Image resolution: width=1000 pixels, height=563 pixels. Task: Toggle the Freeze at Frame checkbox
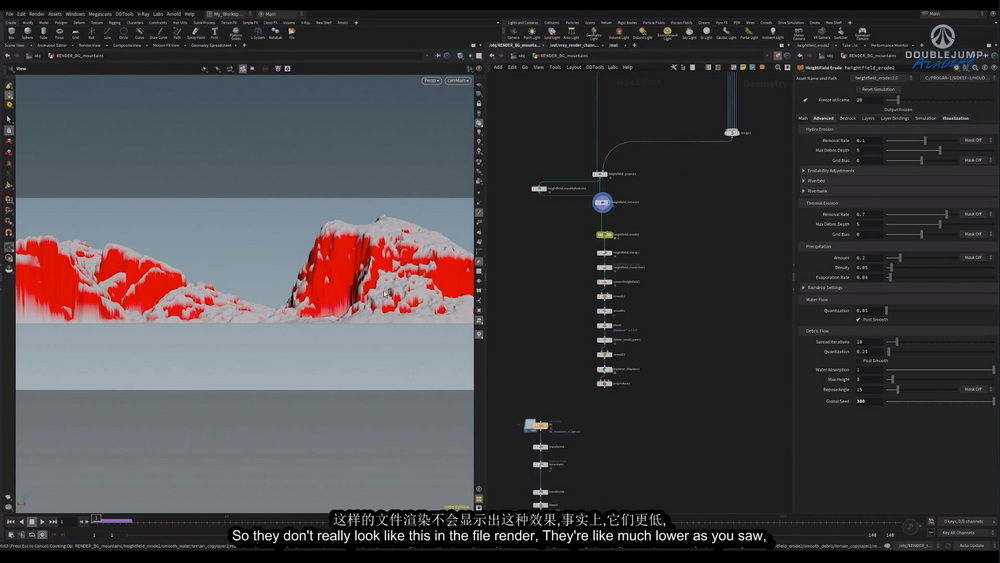click(805, 100)
